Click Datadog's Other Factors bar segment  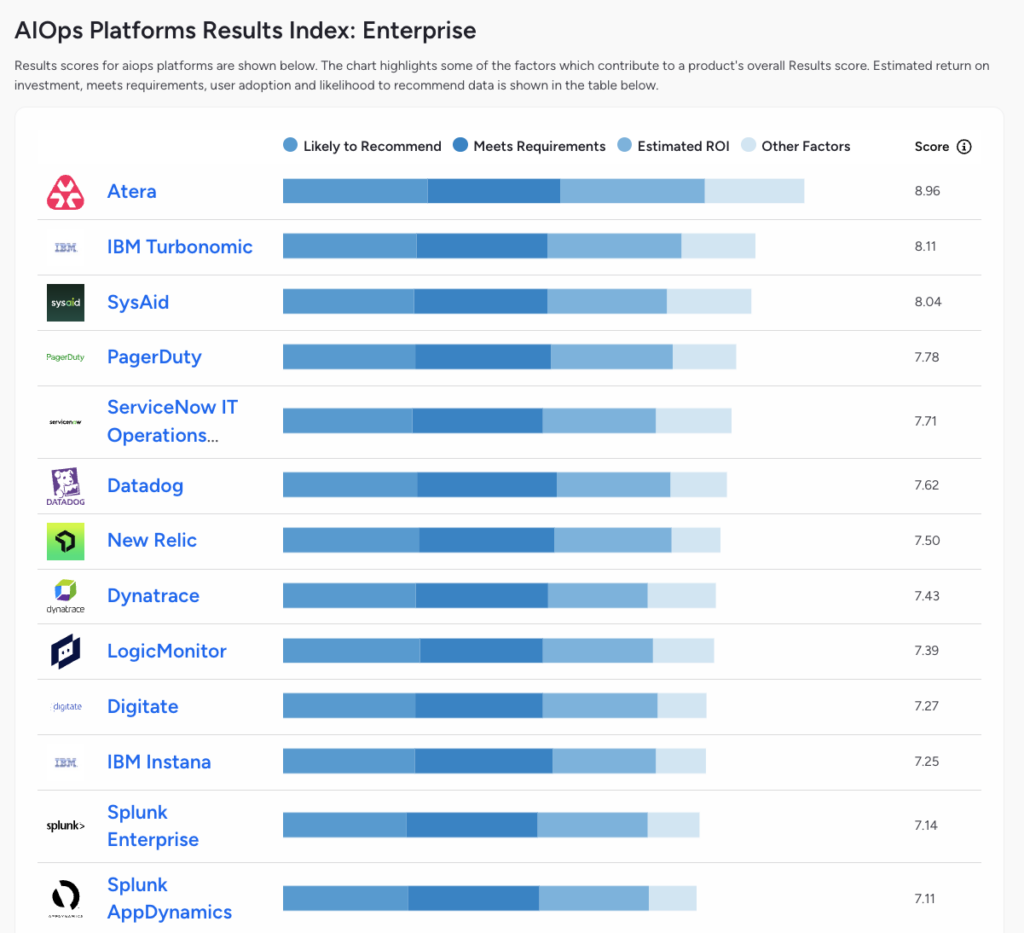coord(698,485)
